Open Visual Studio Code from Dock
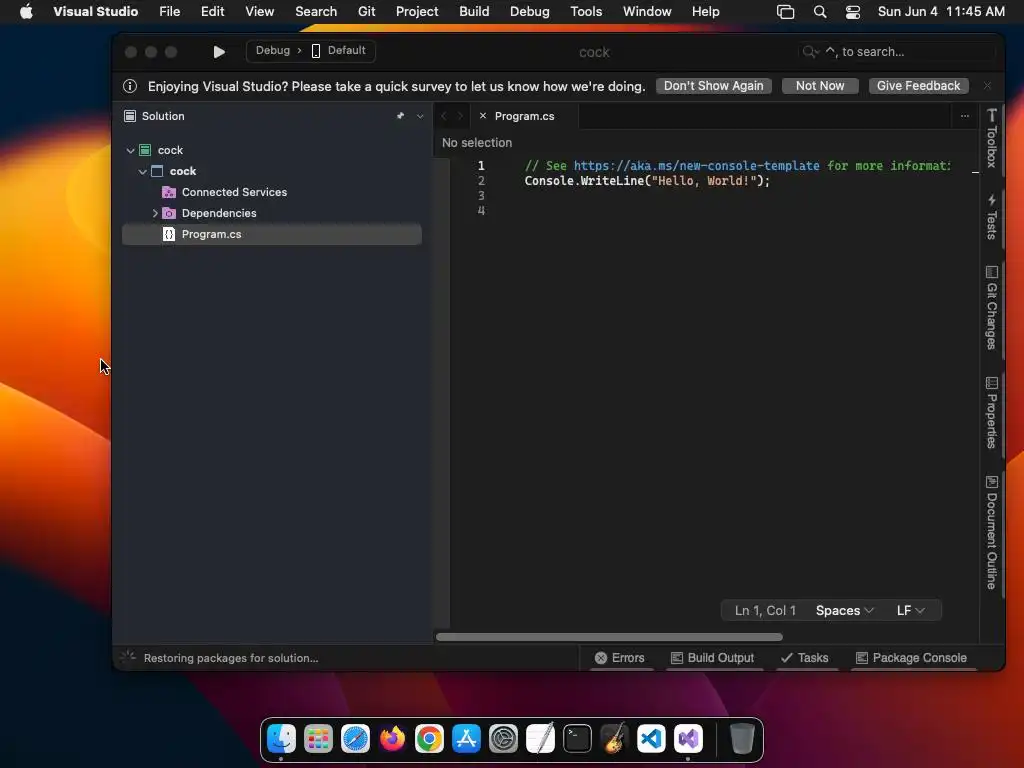 click(x=651, y=739)
